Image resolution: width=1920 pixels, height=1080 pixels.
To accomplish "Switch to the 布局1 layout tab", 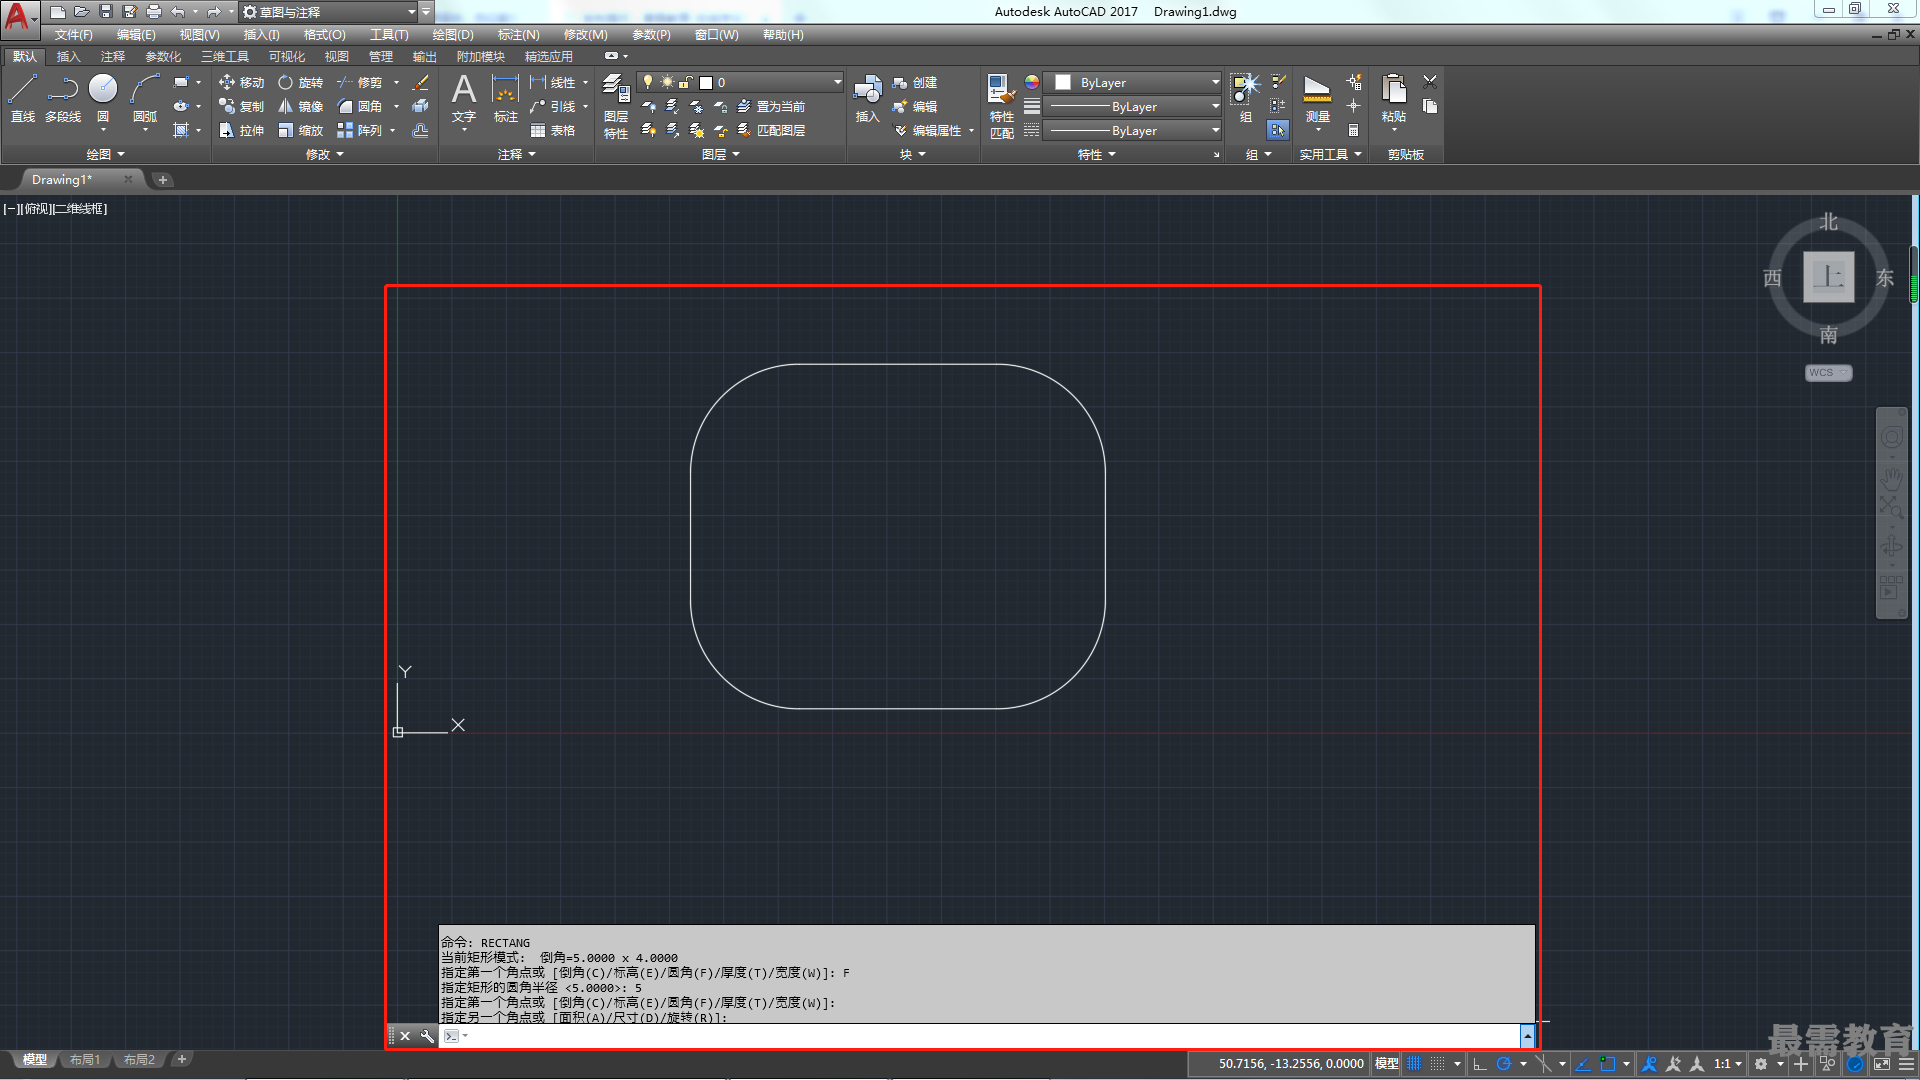I will point(85,1060).
